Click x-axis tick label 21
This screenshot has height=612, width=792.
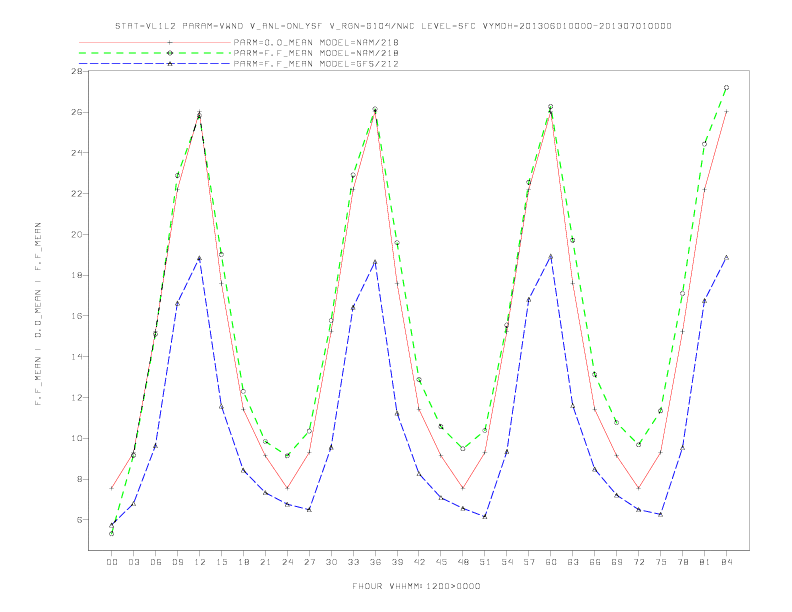coord(265,562)
